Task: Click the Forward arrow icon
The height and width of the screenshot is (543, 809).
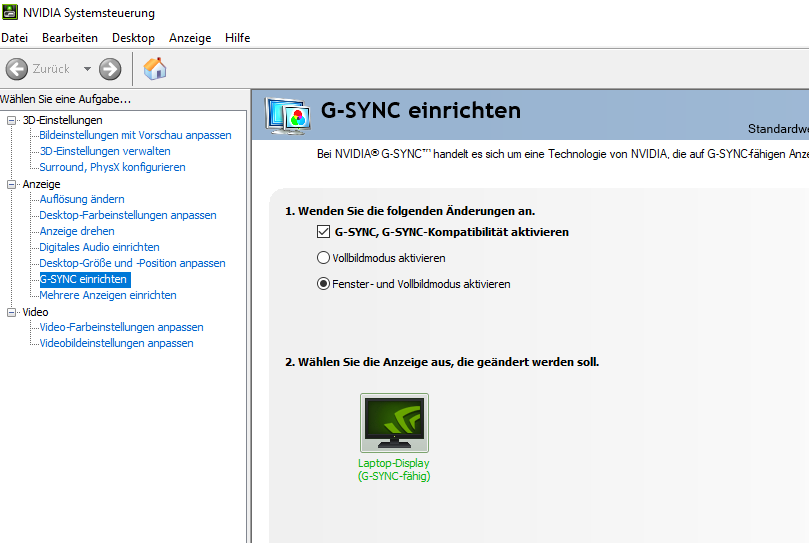Action: click(x=110, y=69)
